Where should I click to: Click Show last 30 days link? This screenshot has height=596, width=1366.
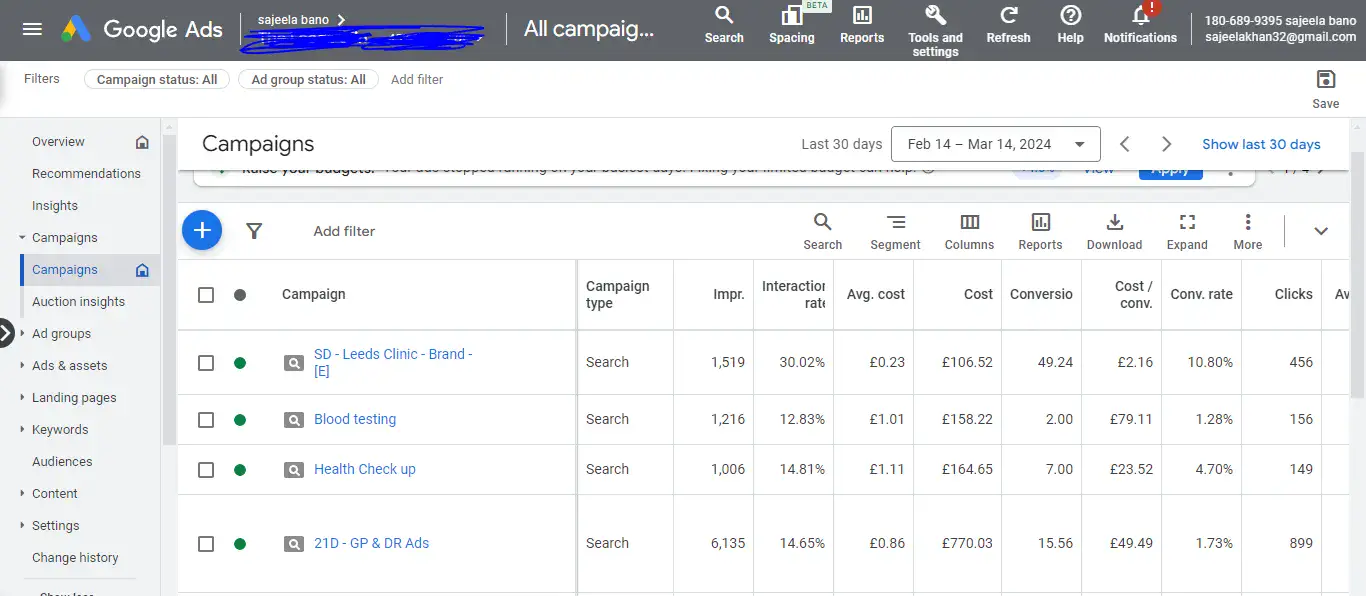click(x=1261, y=144)
